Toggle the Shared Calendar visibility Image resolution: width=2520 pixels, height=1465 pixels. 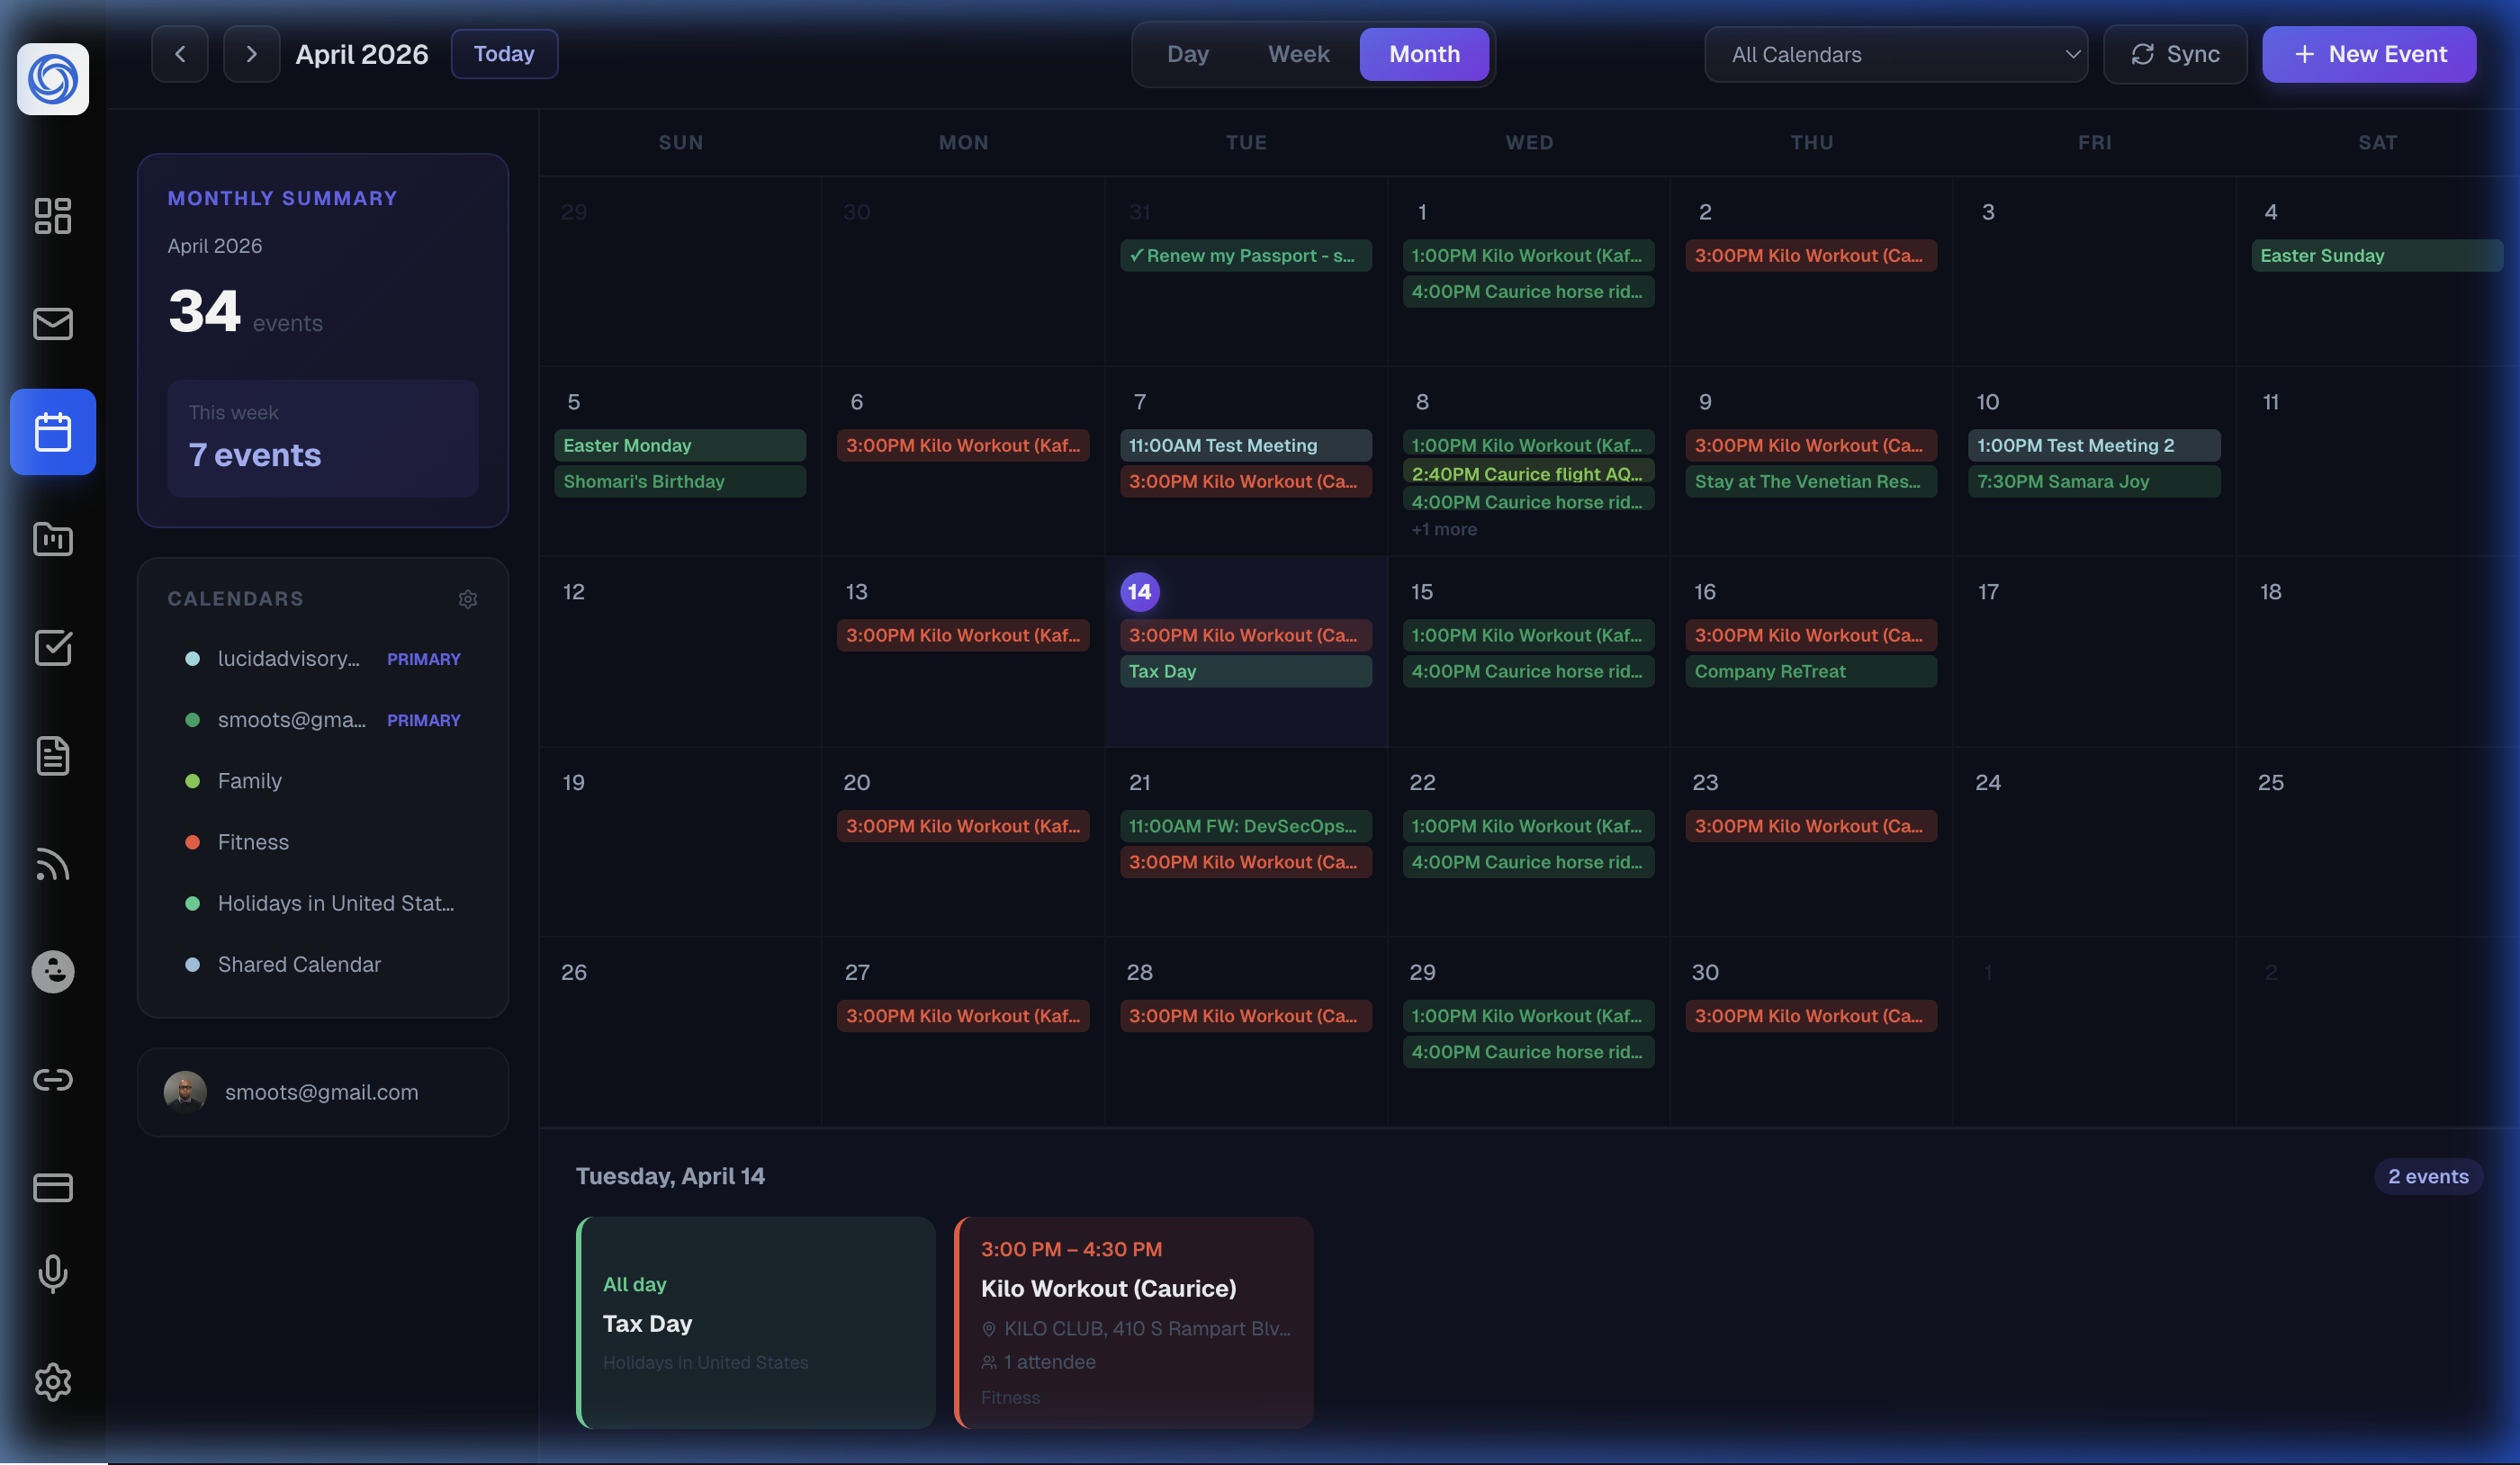click(299, 964)
